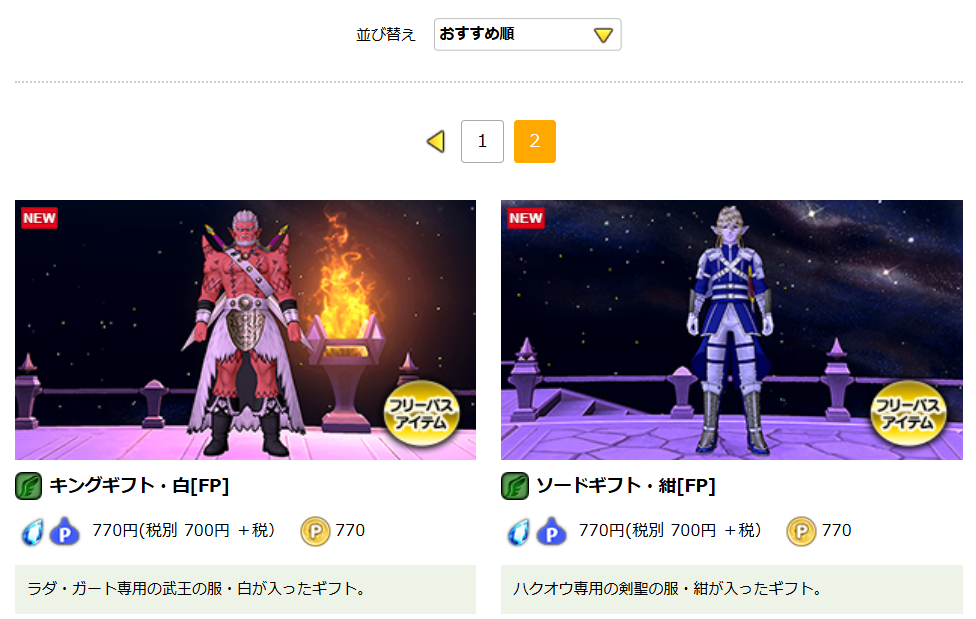Viewport: 976px width, 619px height.
Task: Click the yellow dropdown arrow in sort box
Action: (603, 35)
